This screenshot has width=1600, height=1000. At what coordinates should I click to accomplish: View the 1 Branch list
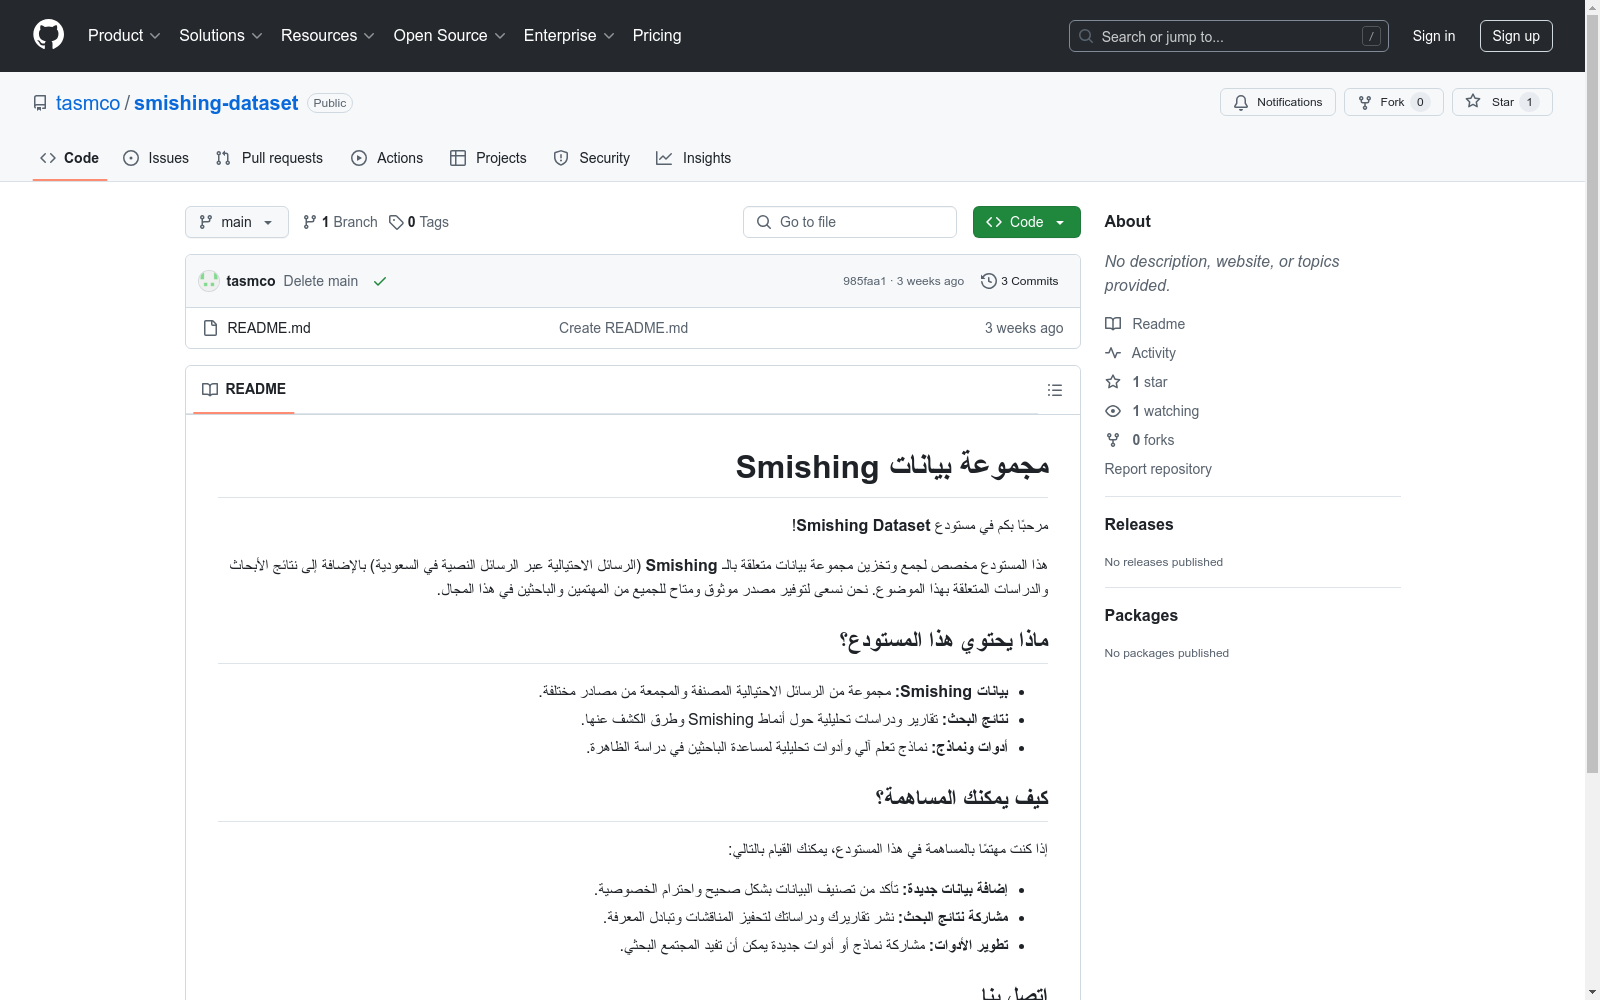pos(340,222)
